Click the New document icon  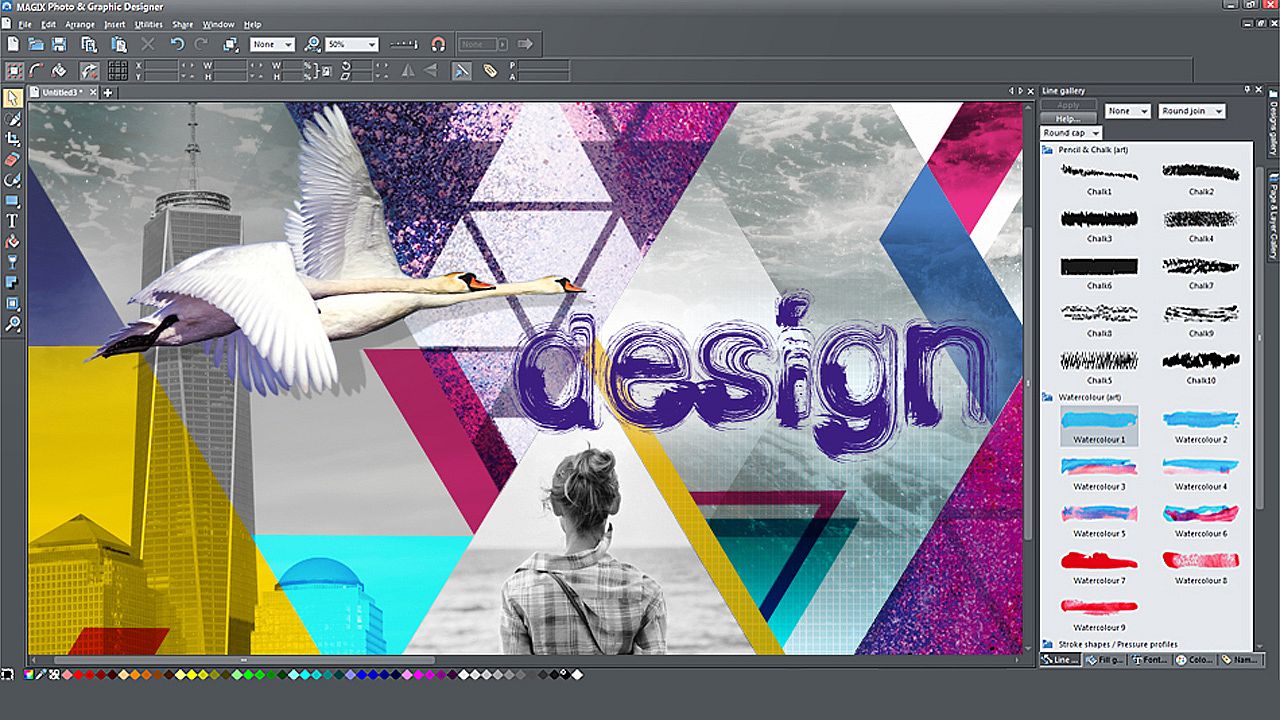(x=13, y=44)
